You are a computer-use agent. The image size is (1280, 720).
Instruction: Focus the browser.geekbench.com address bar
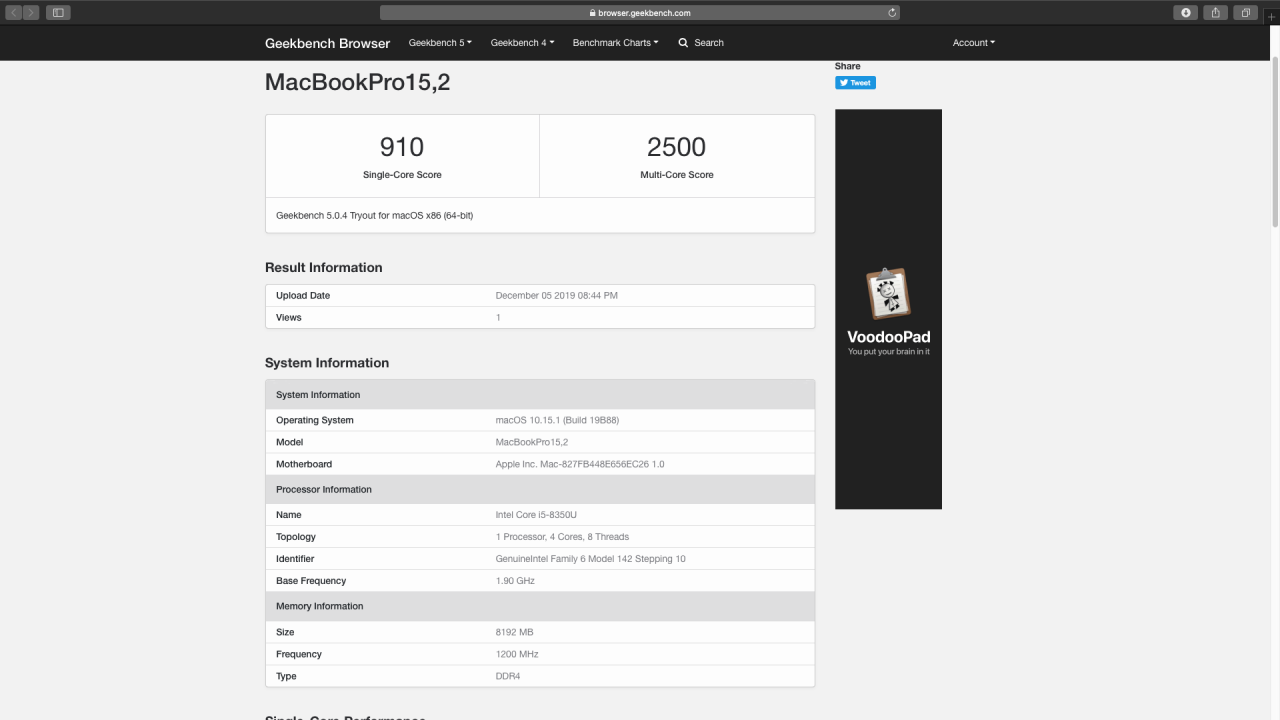[640, 13]
